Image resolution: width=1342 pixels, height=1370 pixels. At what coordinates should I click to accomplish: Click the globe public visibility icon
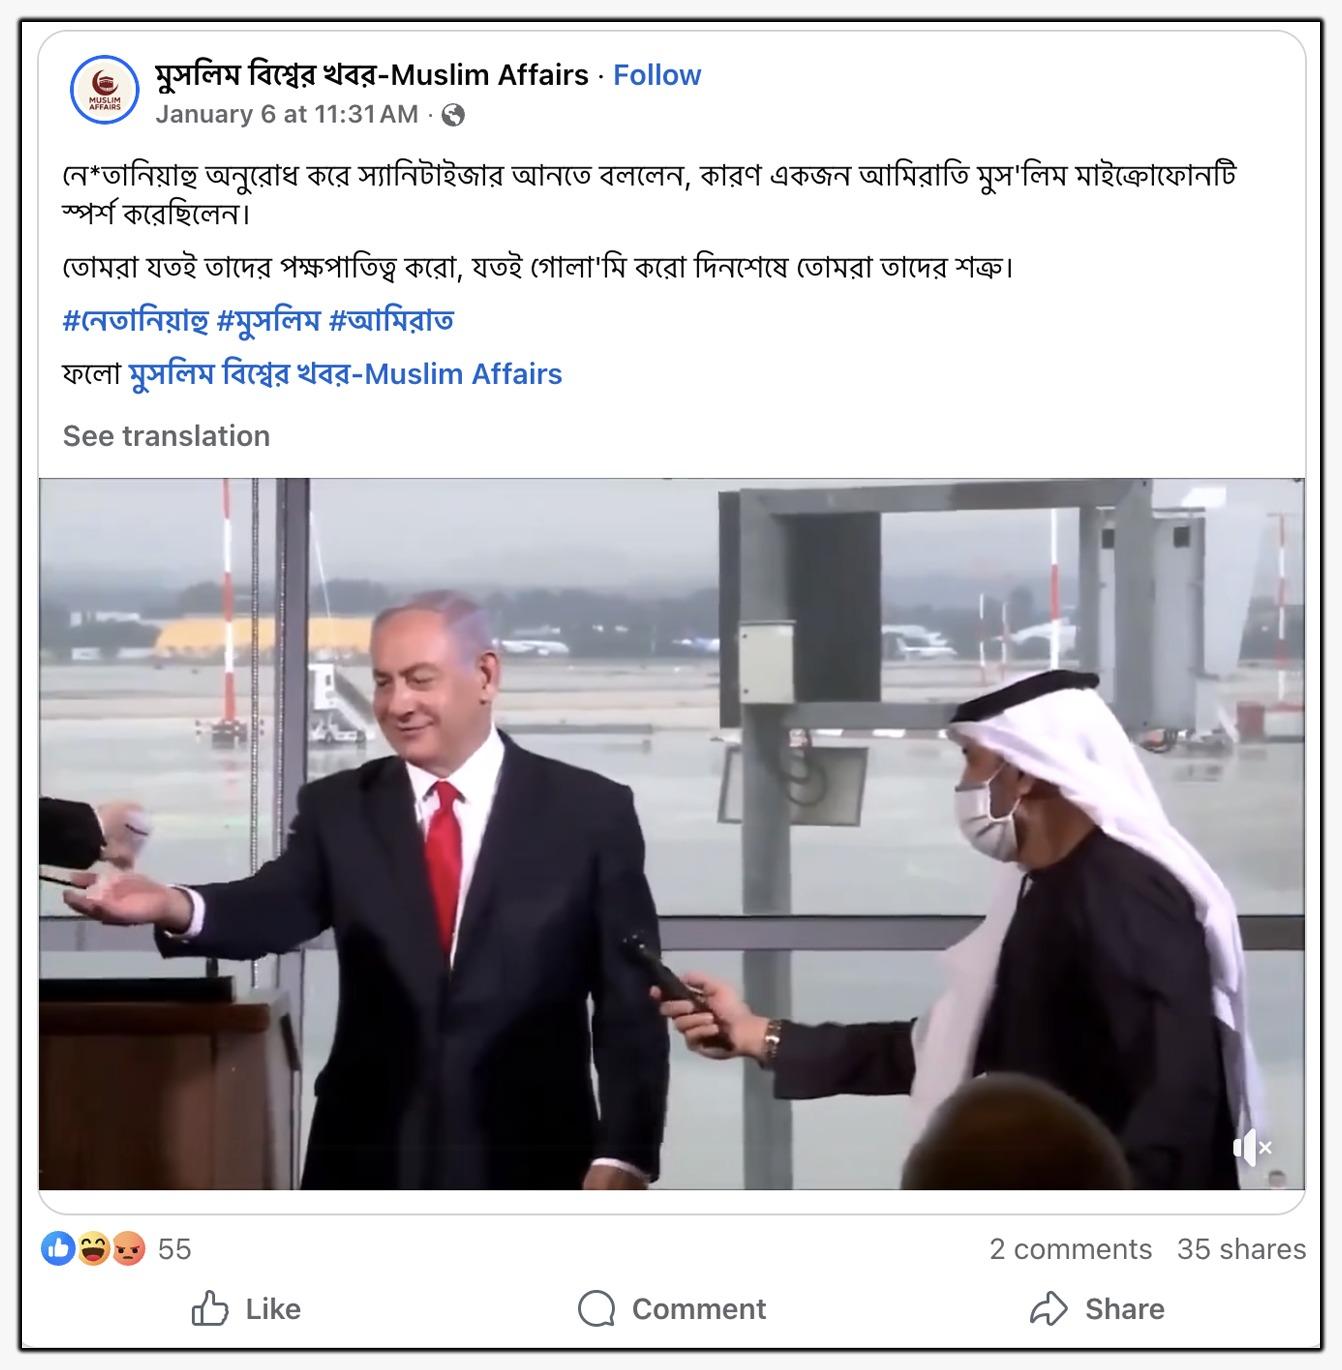point(453,115)
